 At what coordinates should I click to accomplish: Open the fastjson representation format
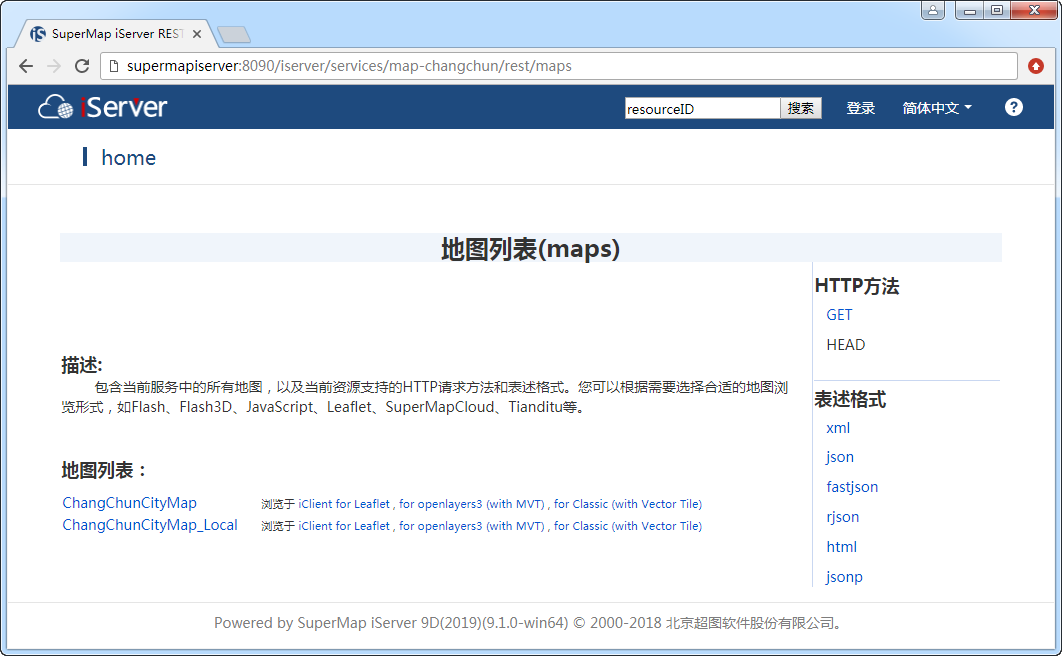[852, 487]
